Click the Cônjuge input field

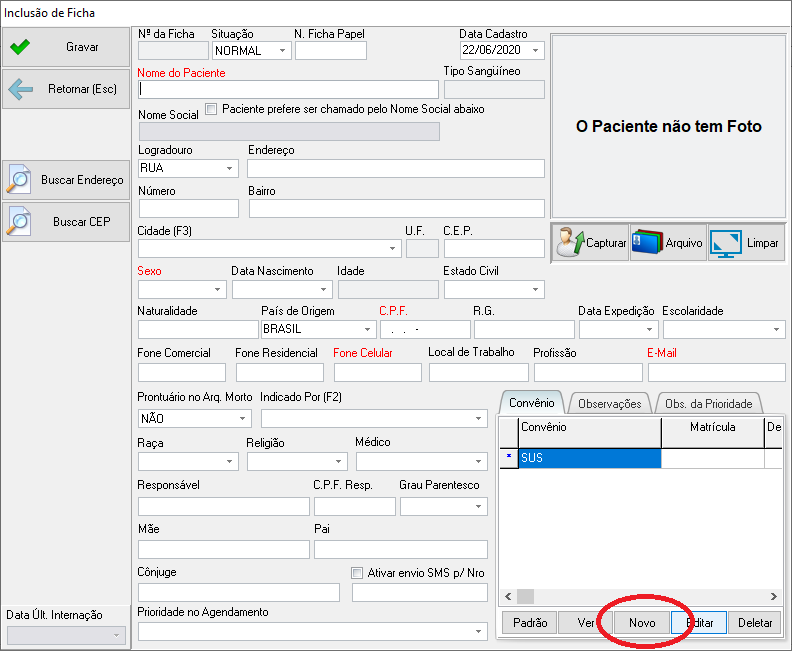pos(239,592)
